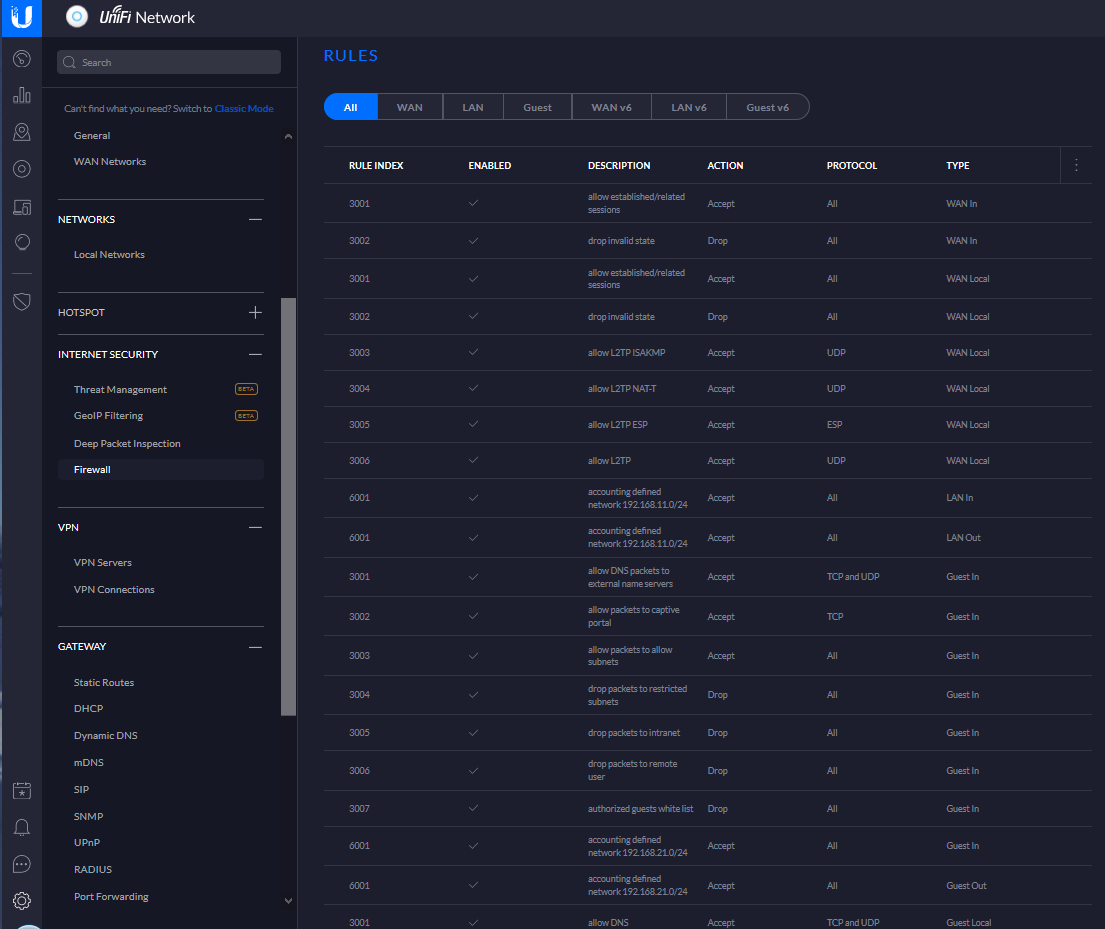Click the settings Search field

(169, 62)
